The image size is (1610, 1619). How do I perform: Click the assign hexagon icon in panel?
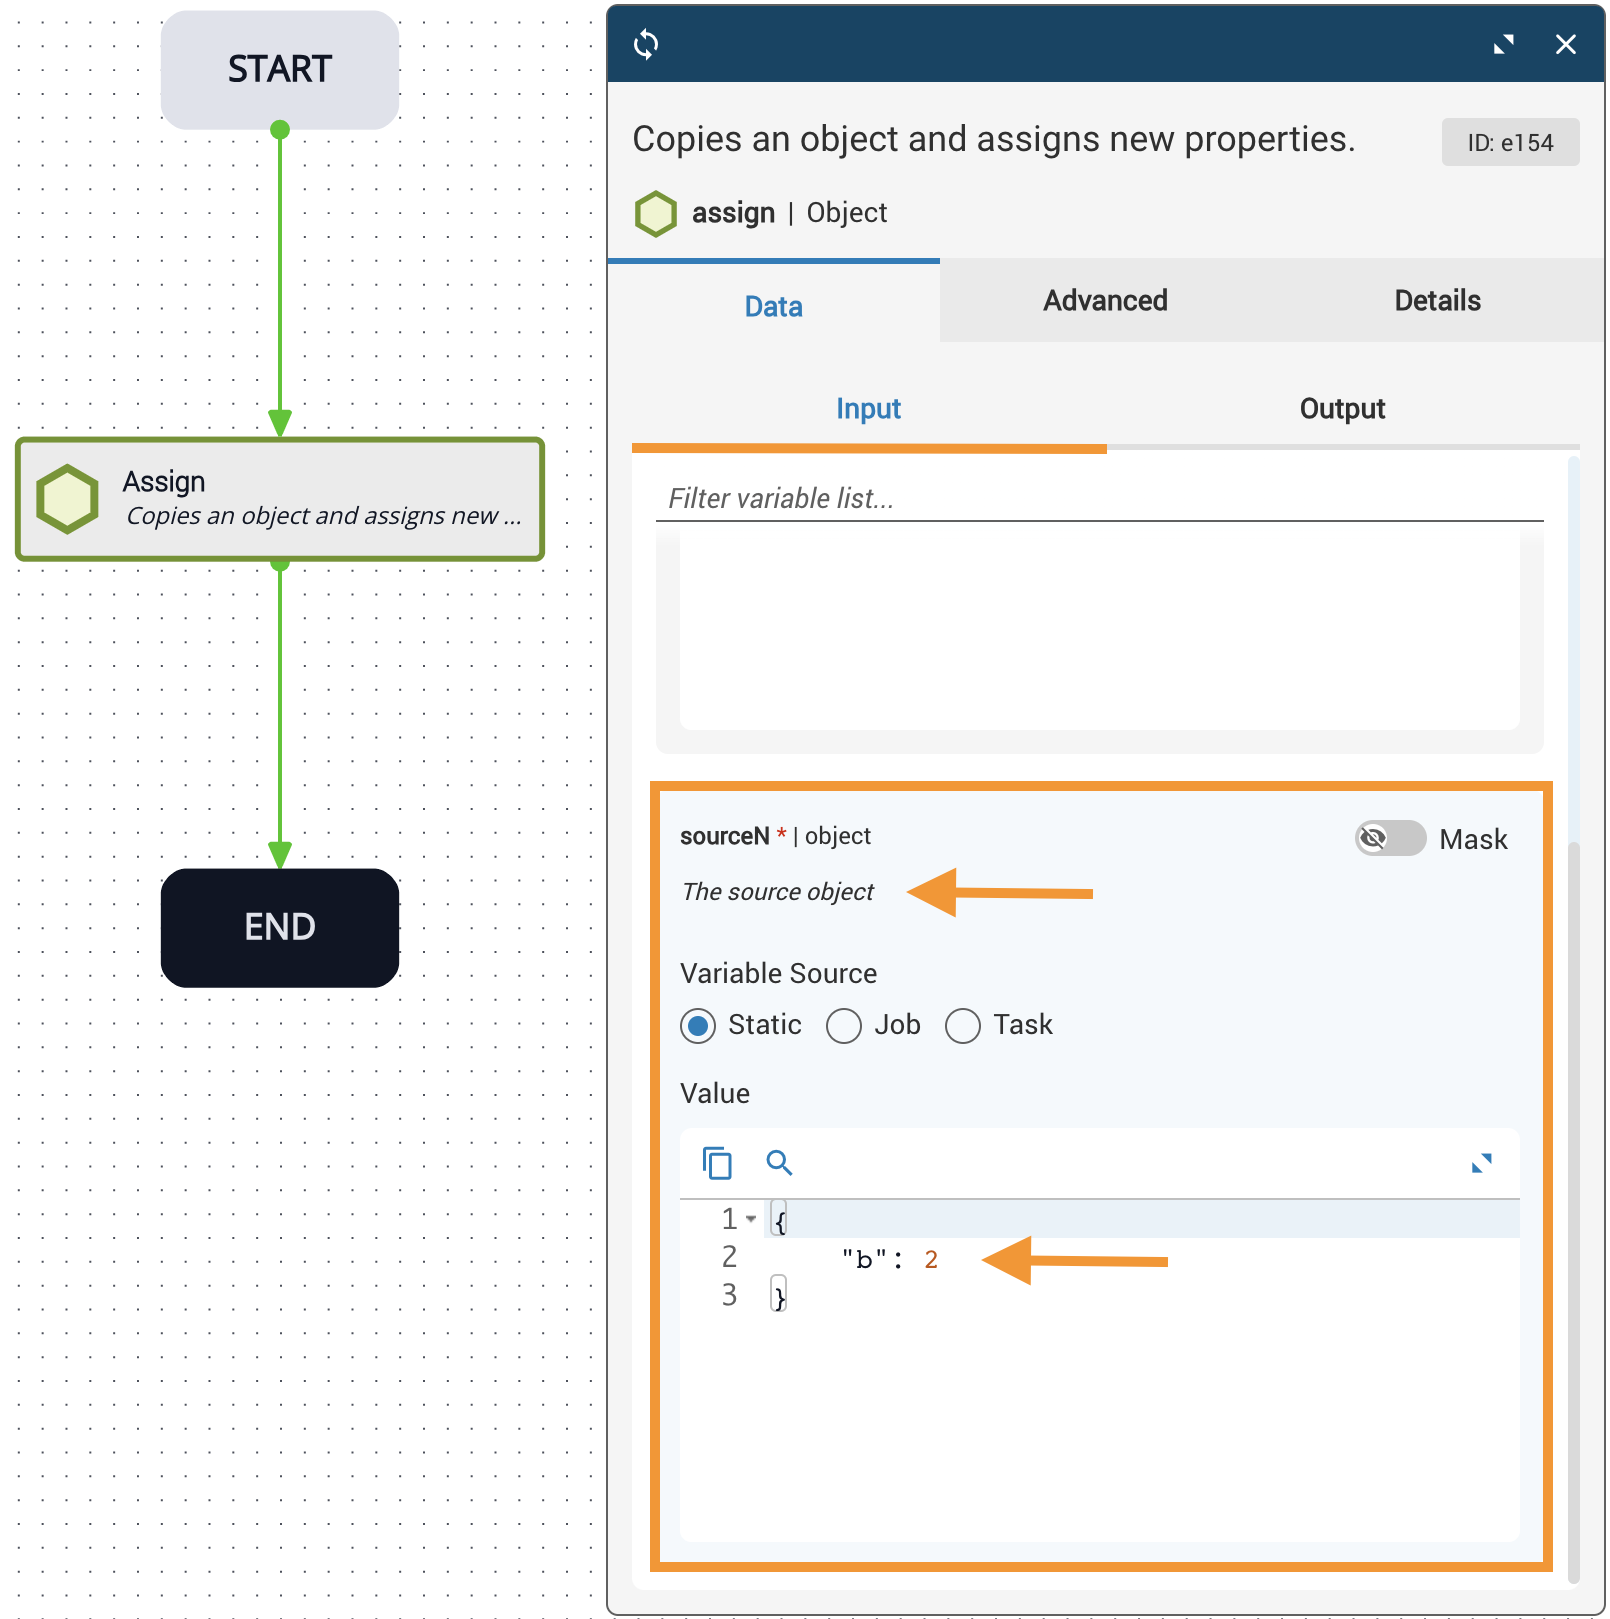(x=656, y=213)
